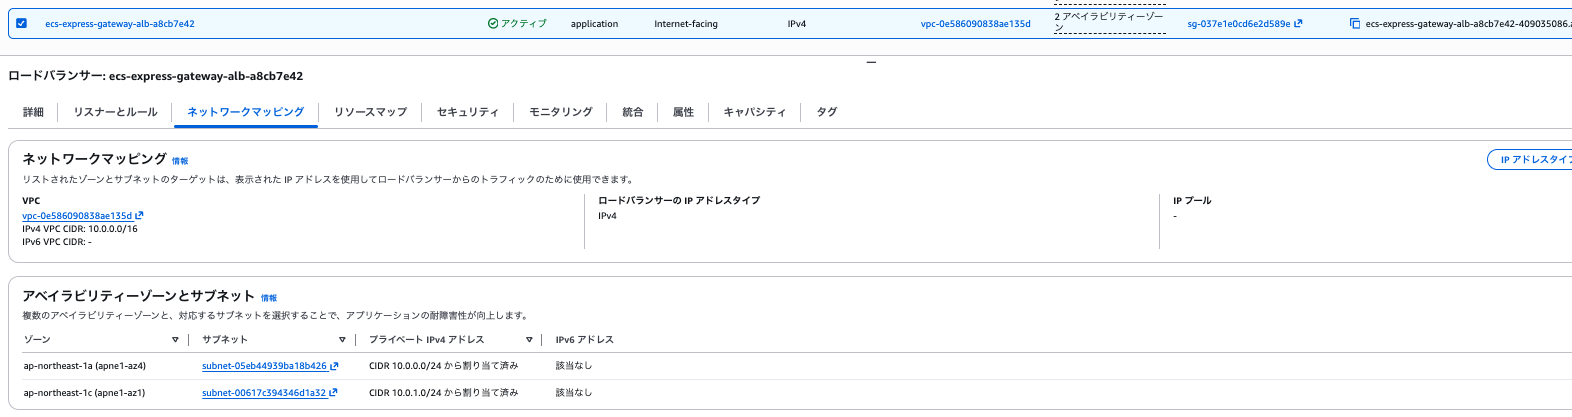Open VPC link in network mapping panel
The width and height of the screenshot is (1572, 417).
point(77,216)
